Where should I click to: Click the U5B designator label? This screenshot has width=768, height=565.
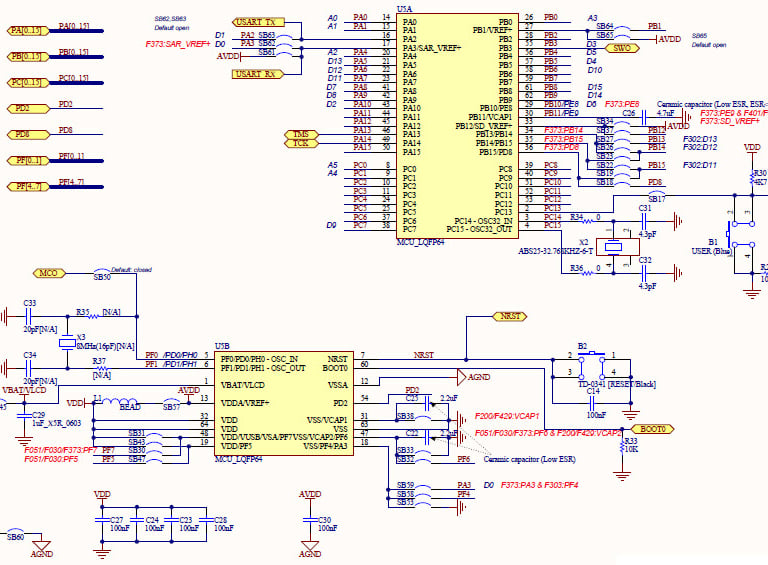(x=222, y=346)
